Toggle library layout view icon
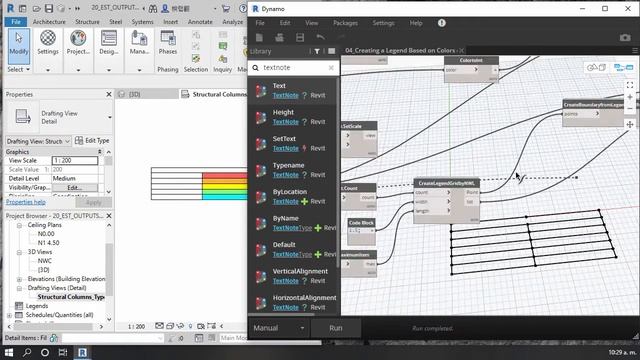 [331, 51]
